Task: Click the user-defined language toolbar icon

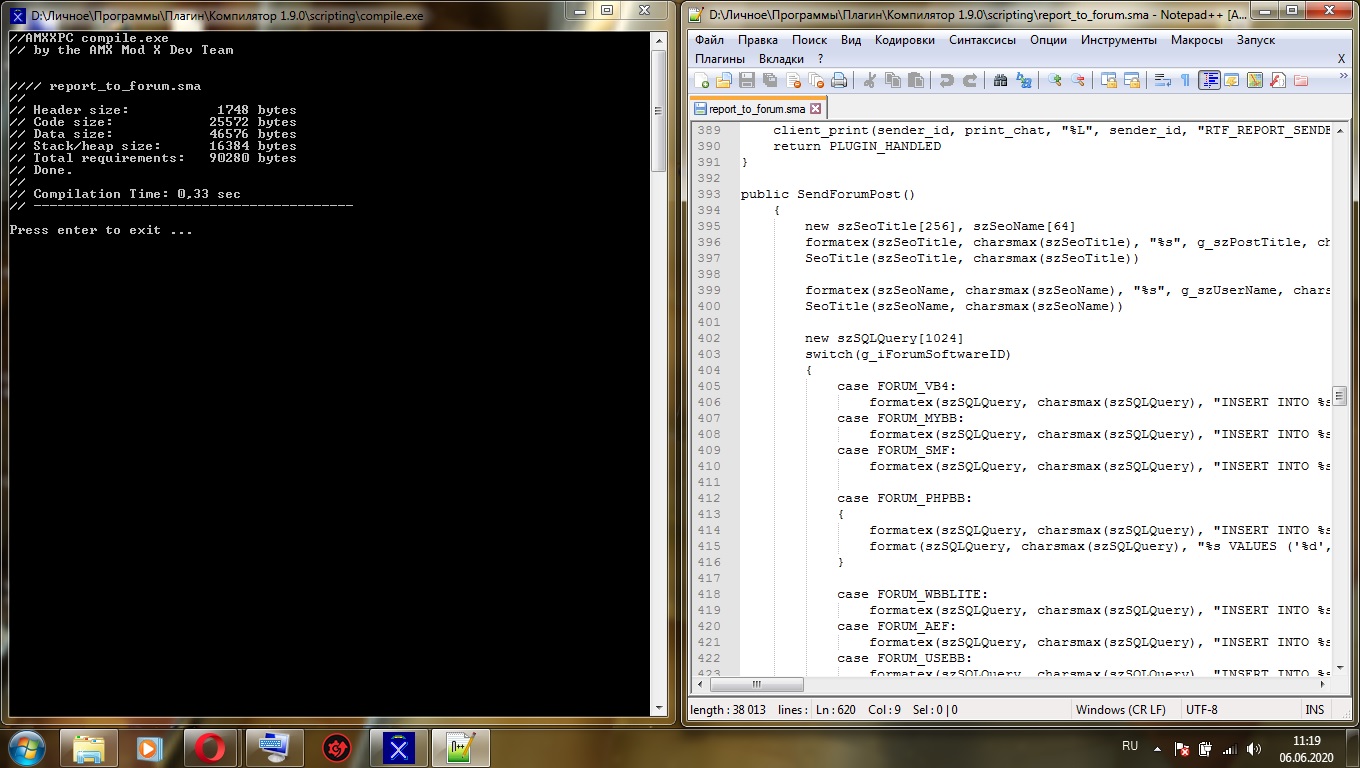Action: [1232, 81]
